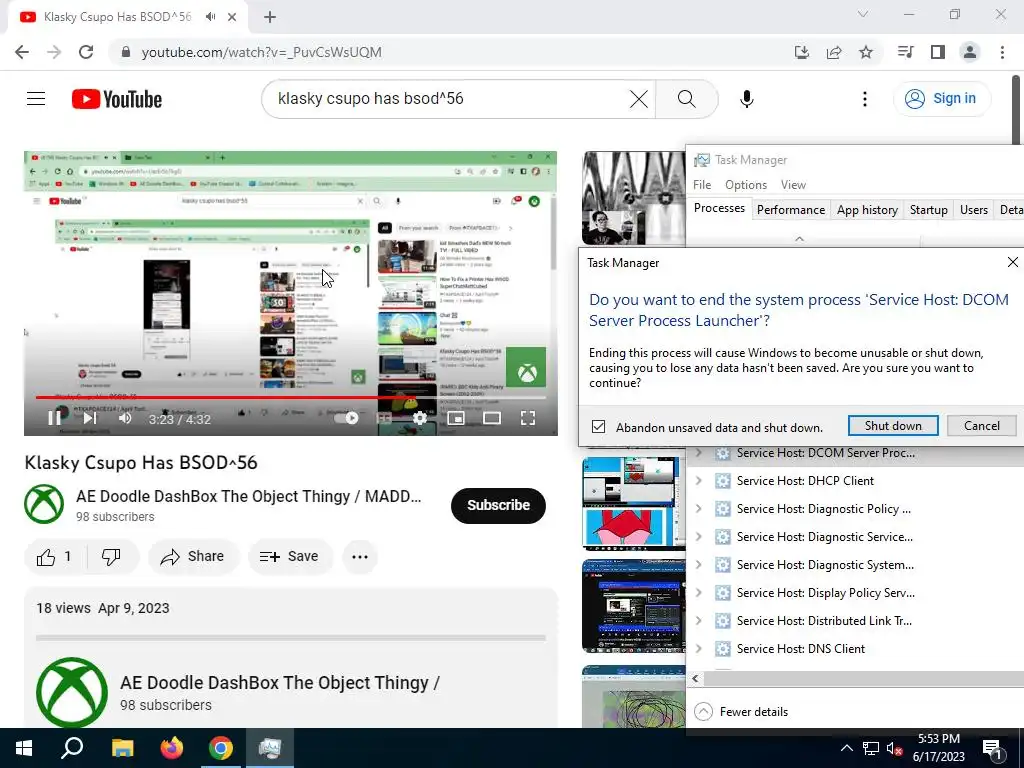1024x768 pixels.
Task: Seek on the red video progress bar
Action: (x=291, y=397)
